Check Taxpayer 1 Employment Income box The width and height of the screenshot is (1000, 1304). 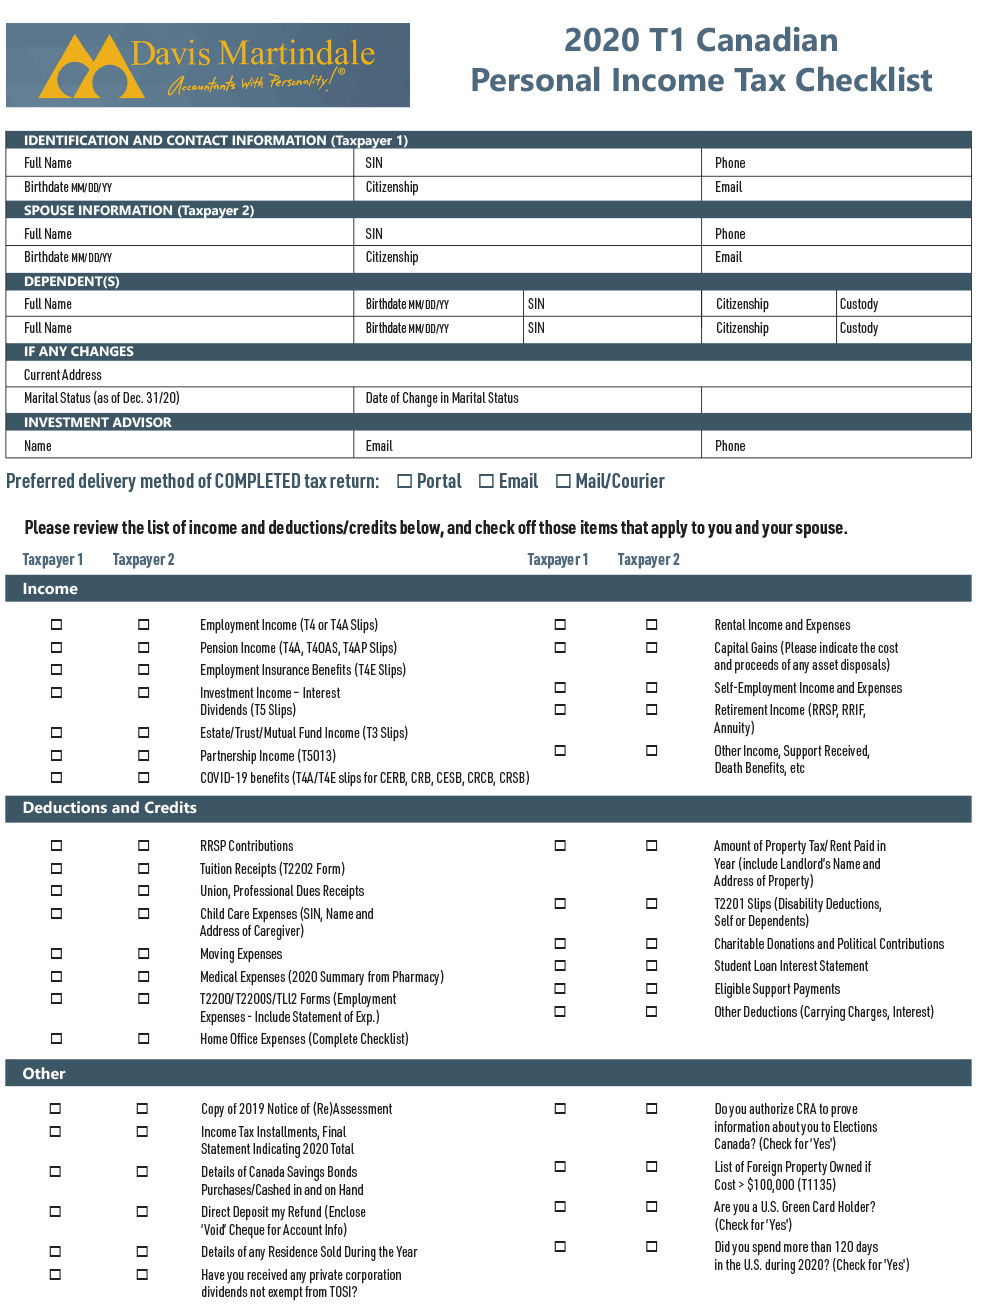pos(56,624)
